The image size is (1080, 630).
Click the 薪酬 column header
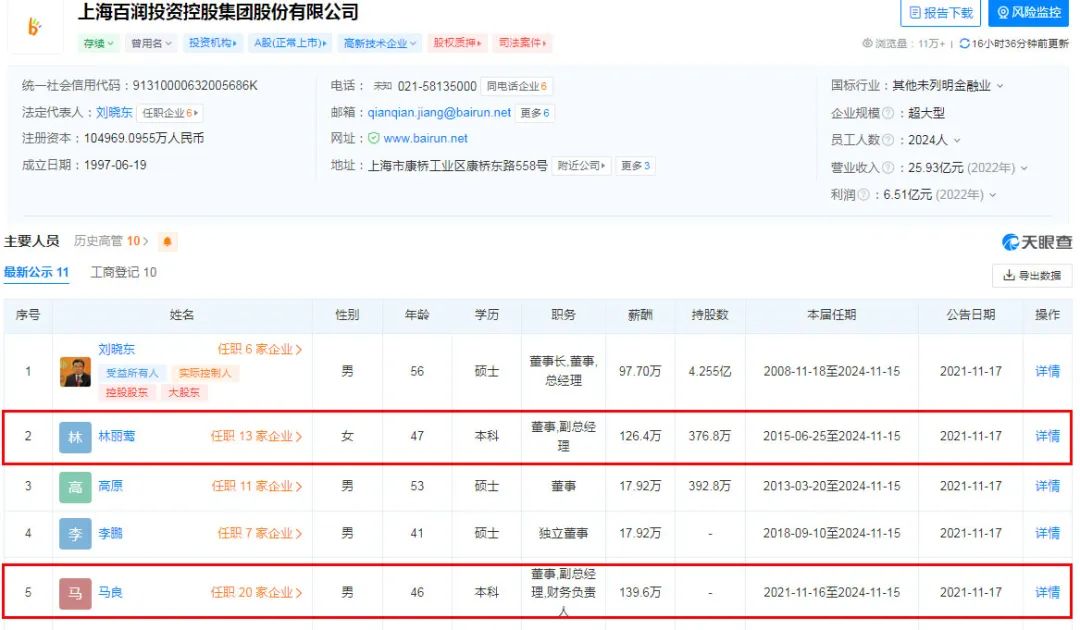(x=640, y=315)
